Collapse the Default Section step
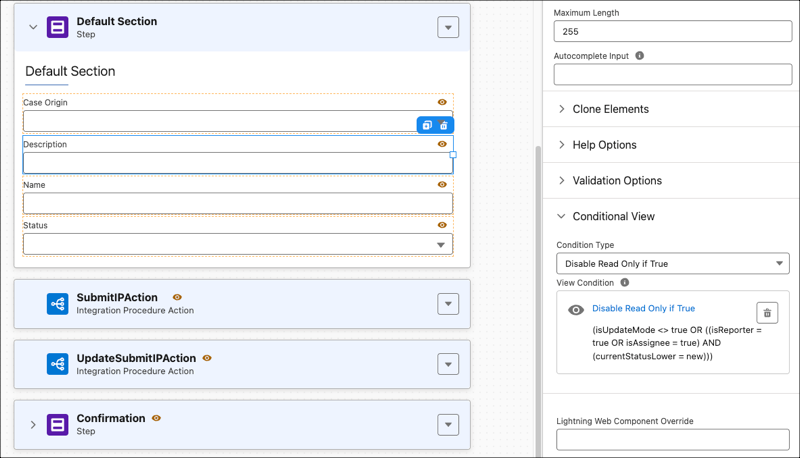Screen dimensions: 800x458 tap(33, 27)
